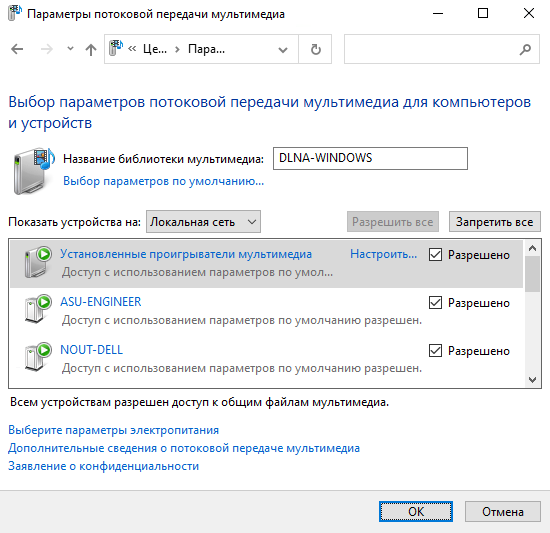Click the Це... breadcrumb item
The height and width of the screenshot is (533, 550).
tap(155, 49)
